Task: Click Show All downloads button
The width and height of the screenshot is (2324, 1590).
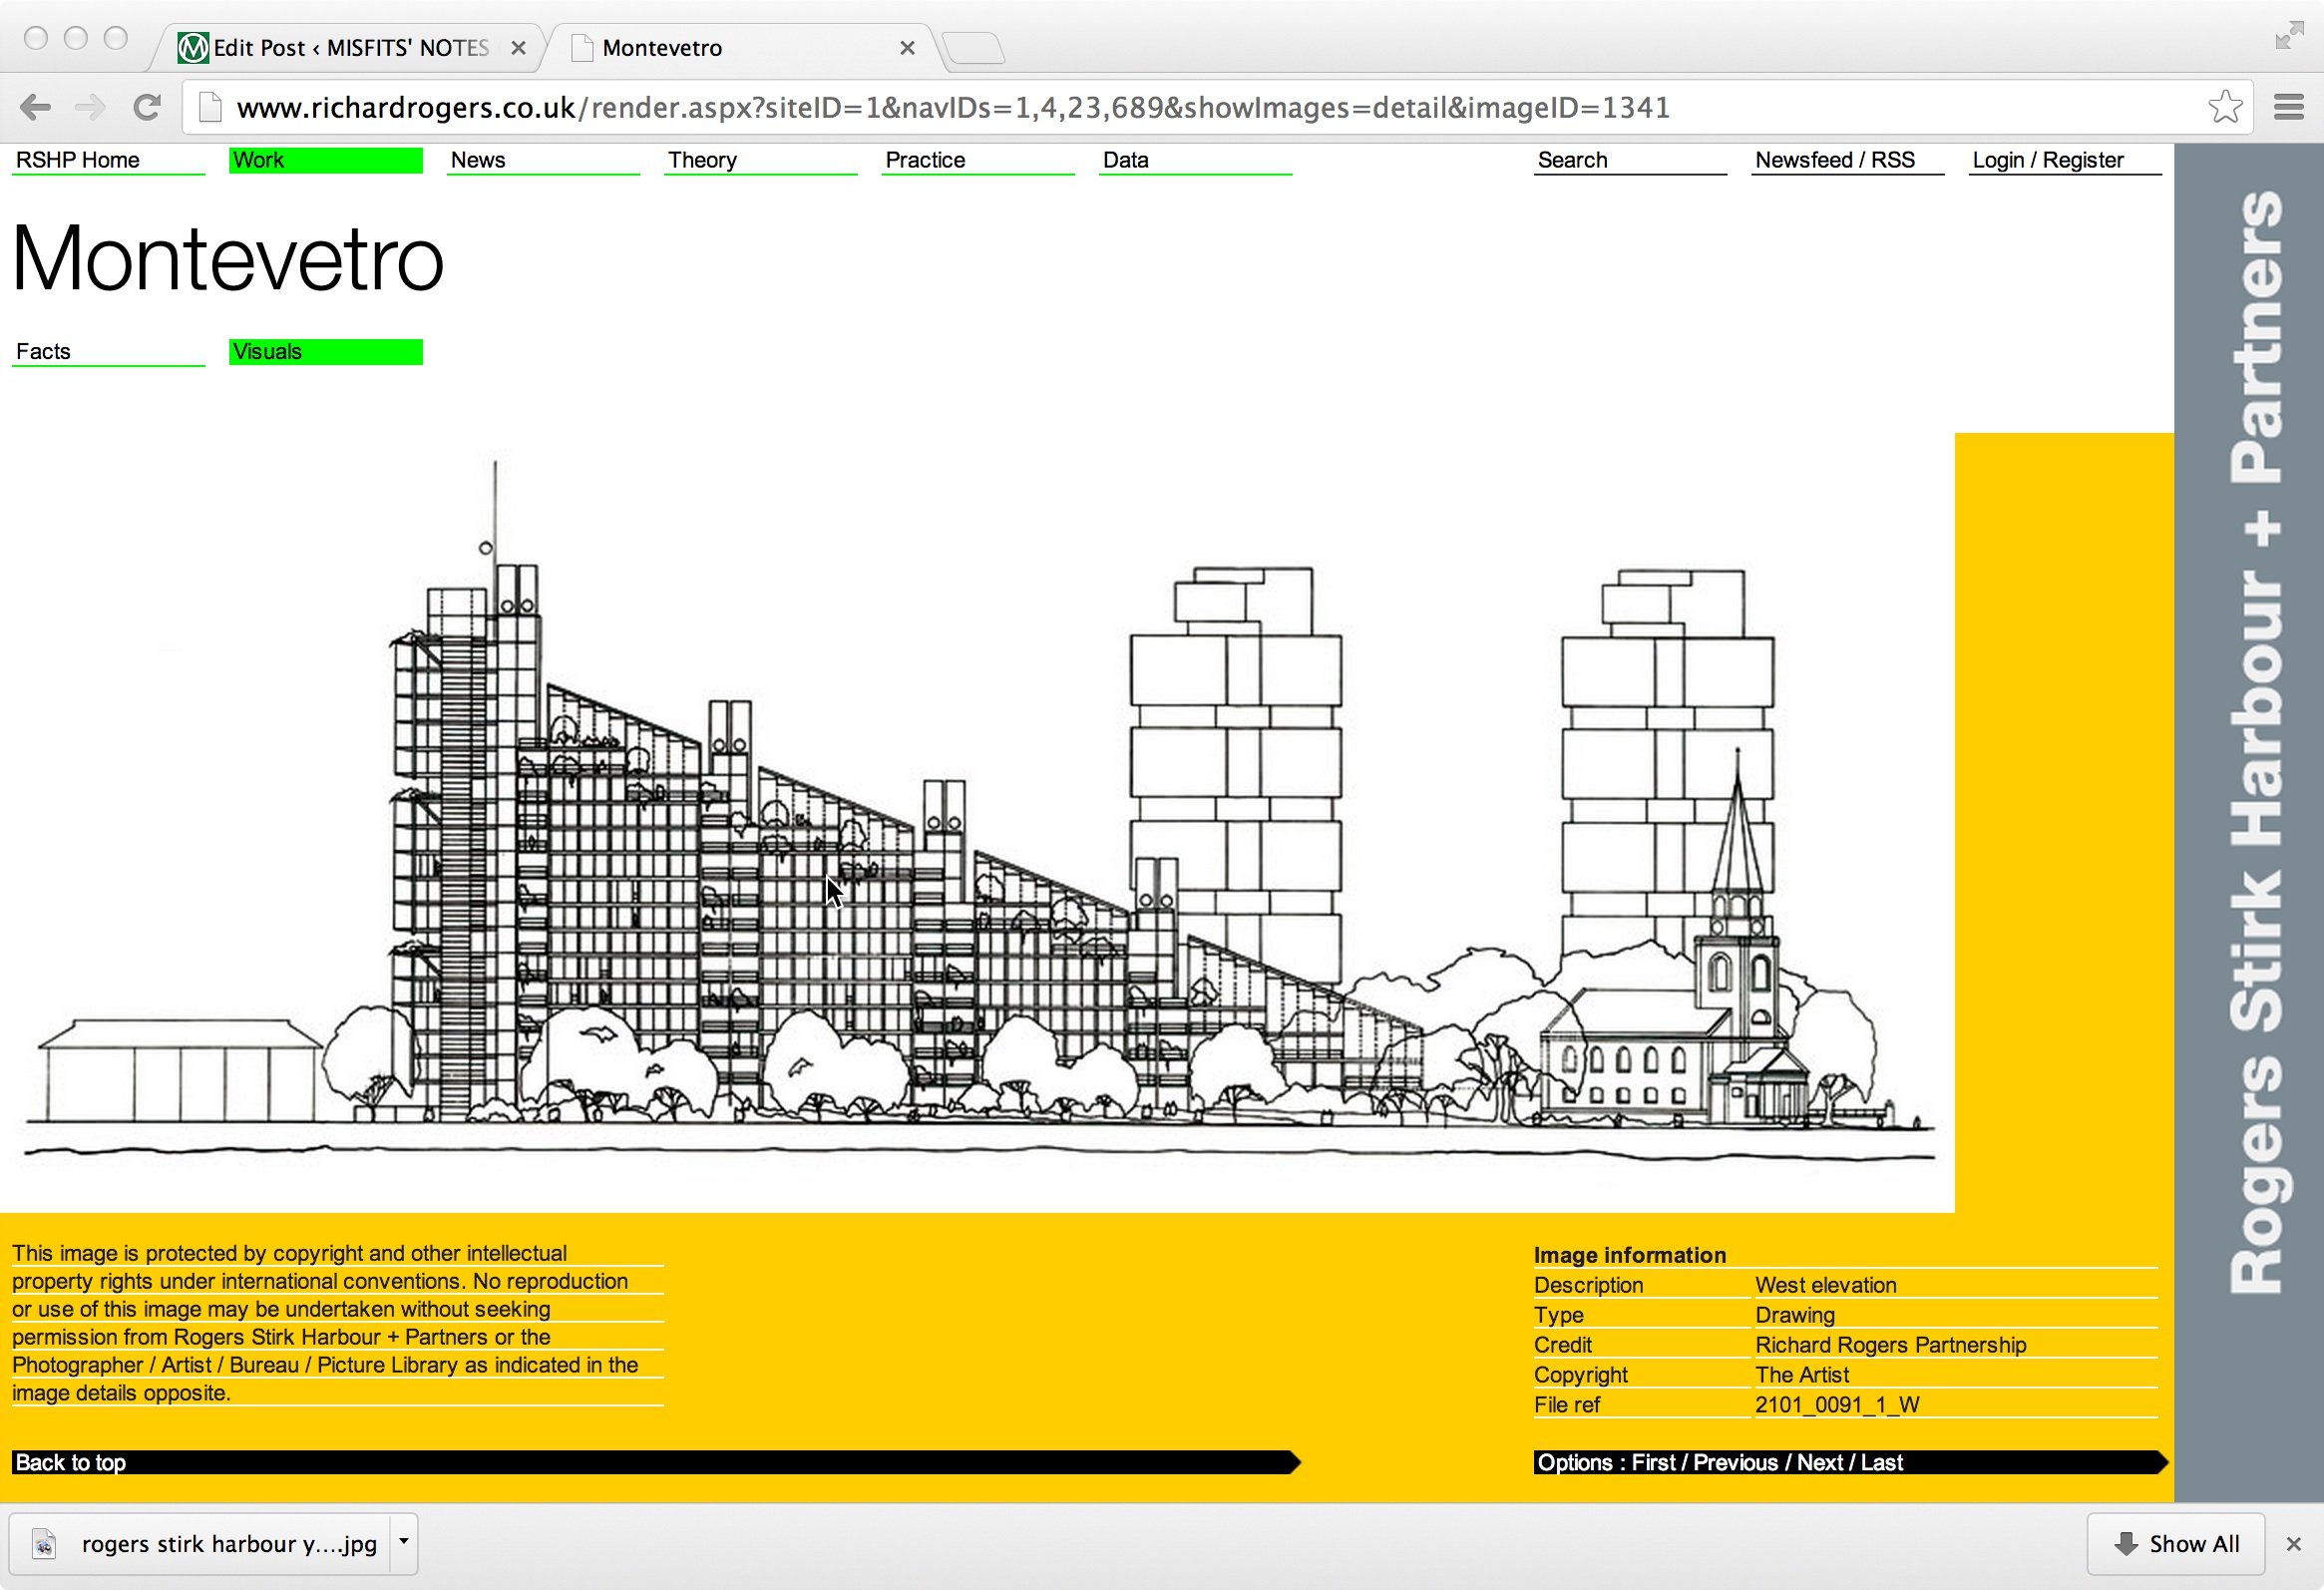Action: 2176,1544
